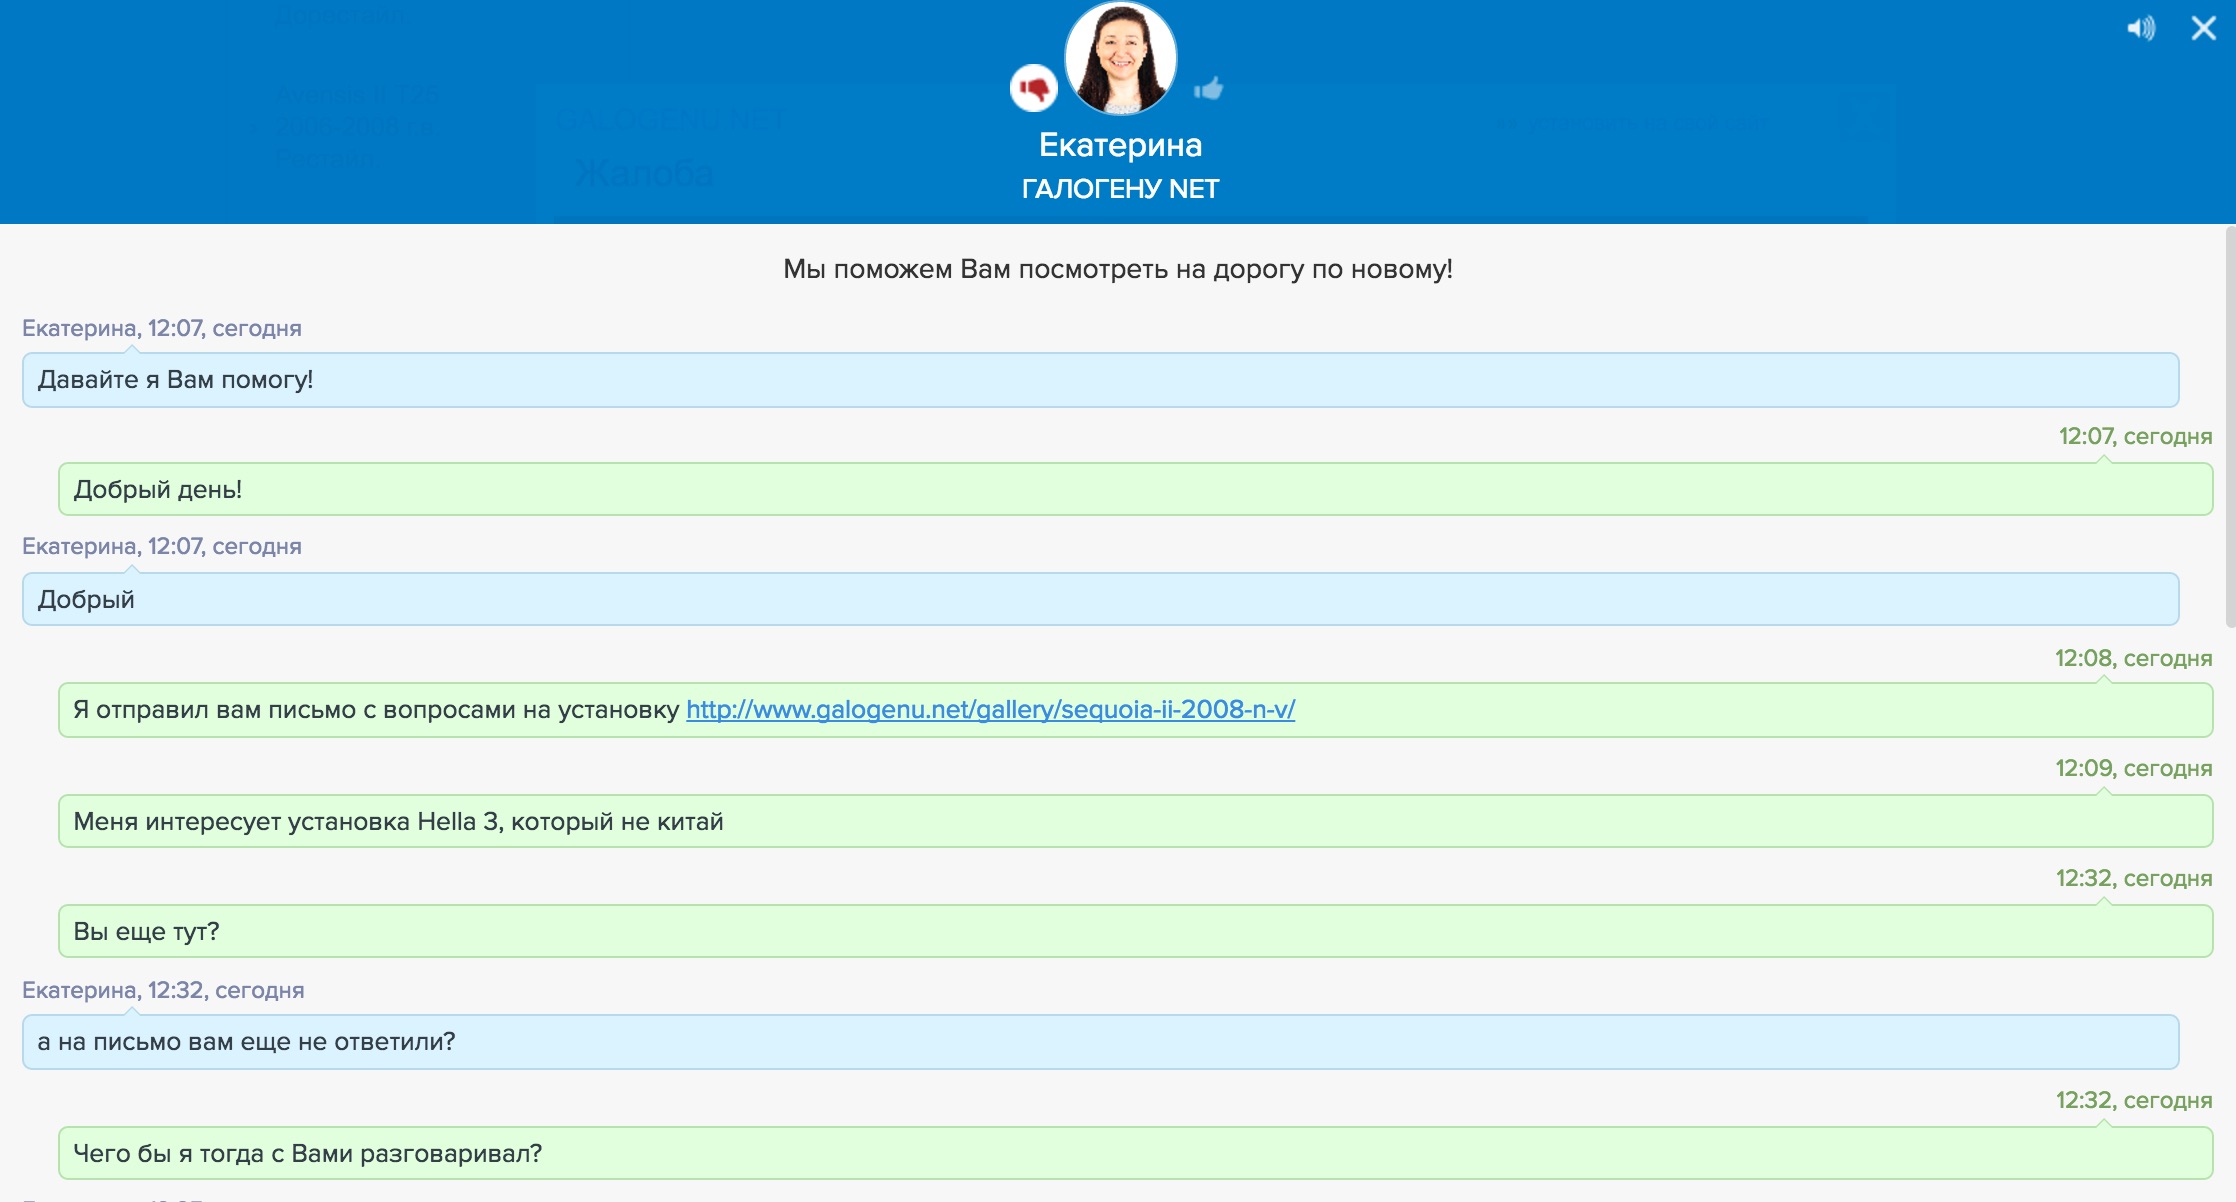This screenshot has width=2236, height=1202.
Task: Click the greeting text about дорогу по новому
Action: coord(1117,269)
